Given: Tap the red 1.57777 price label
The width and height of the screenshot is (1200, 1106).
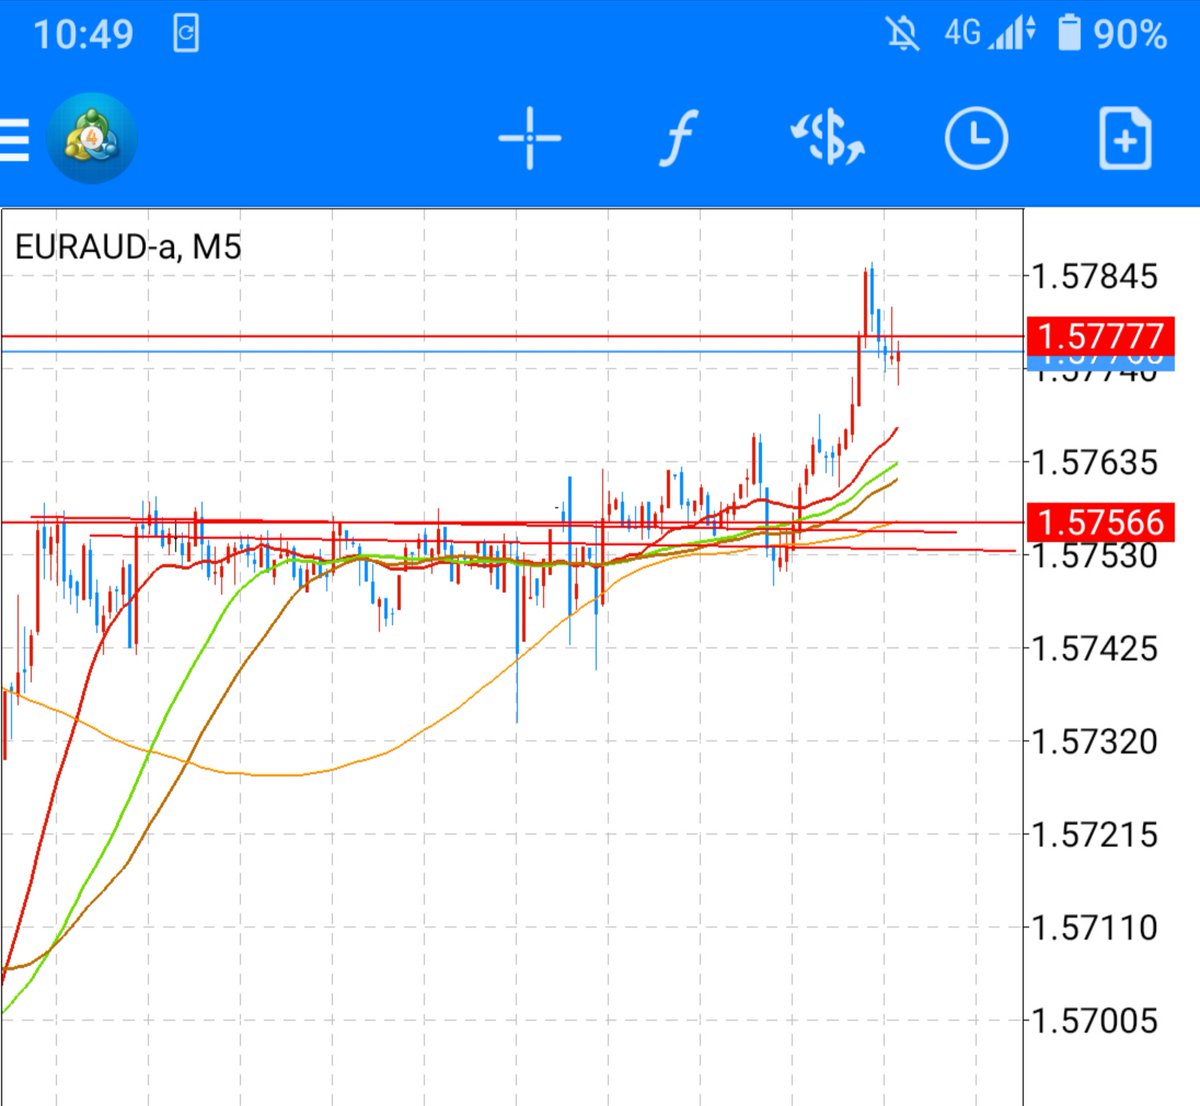Looking at the screenshot, I should tap(1101, 335).
